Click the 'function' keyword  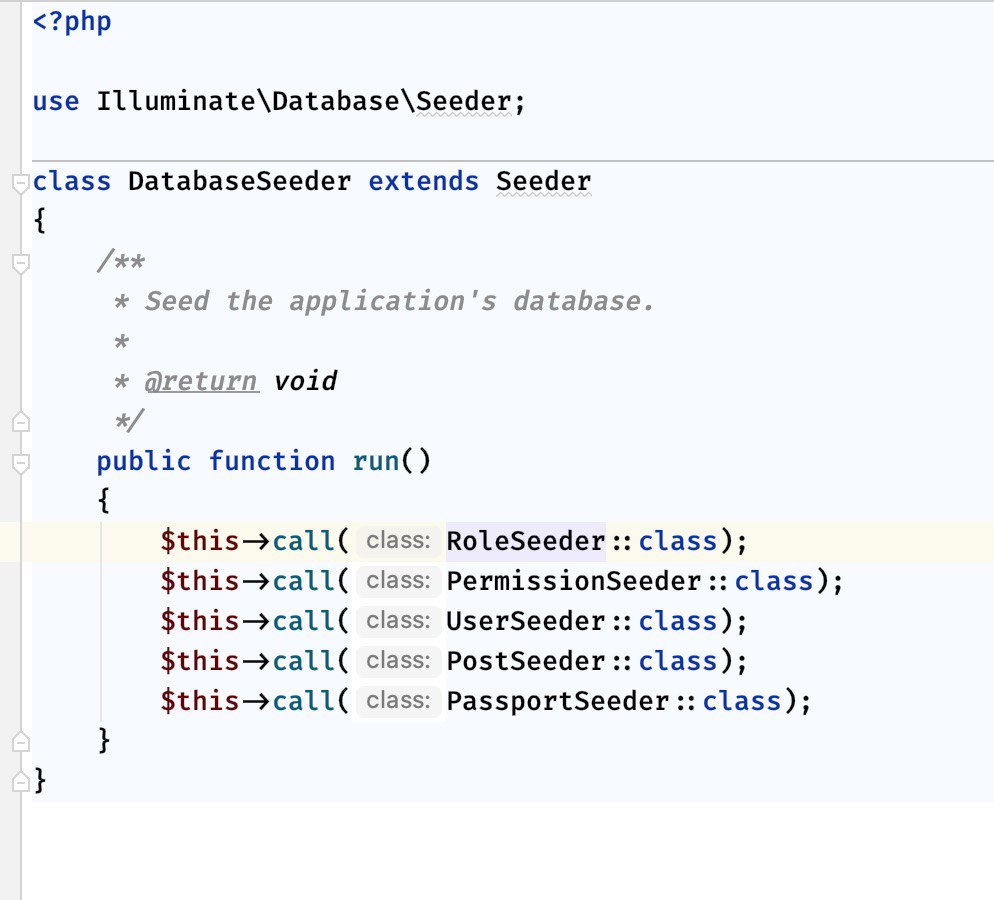272,461
